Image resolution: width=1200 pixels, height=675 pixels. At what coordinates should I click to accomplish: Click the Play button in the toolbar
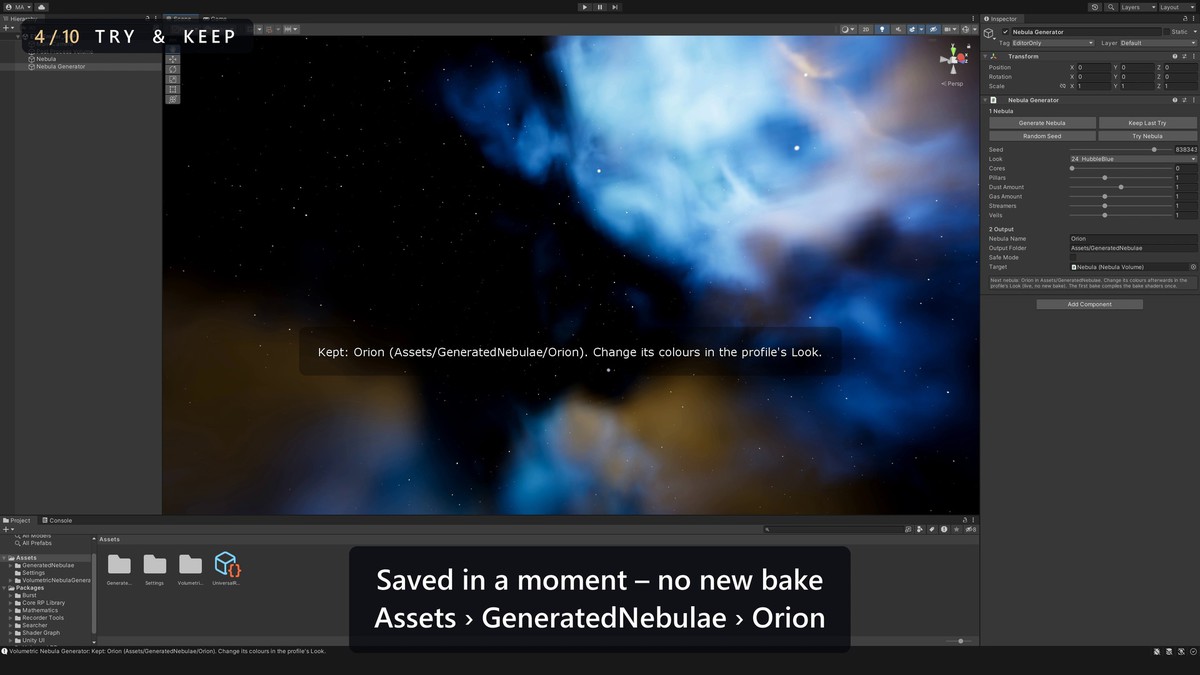tap(585, 7)
